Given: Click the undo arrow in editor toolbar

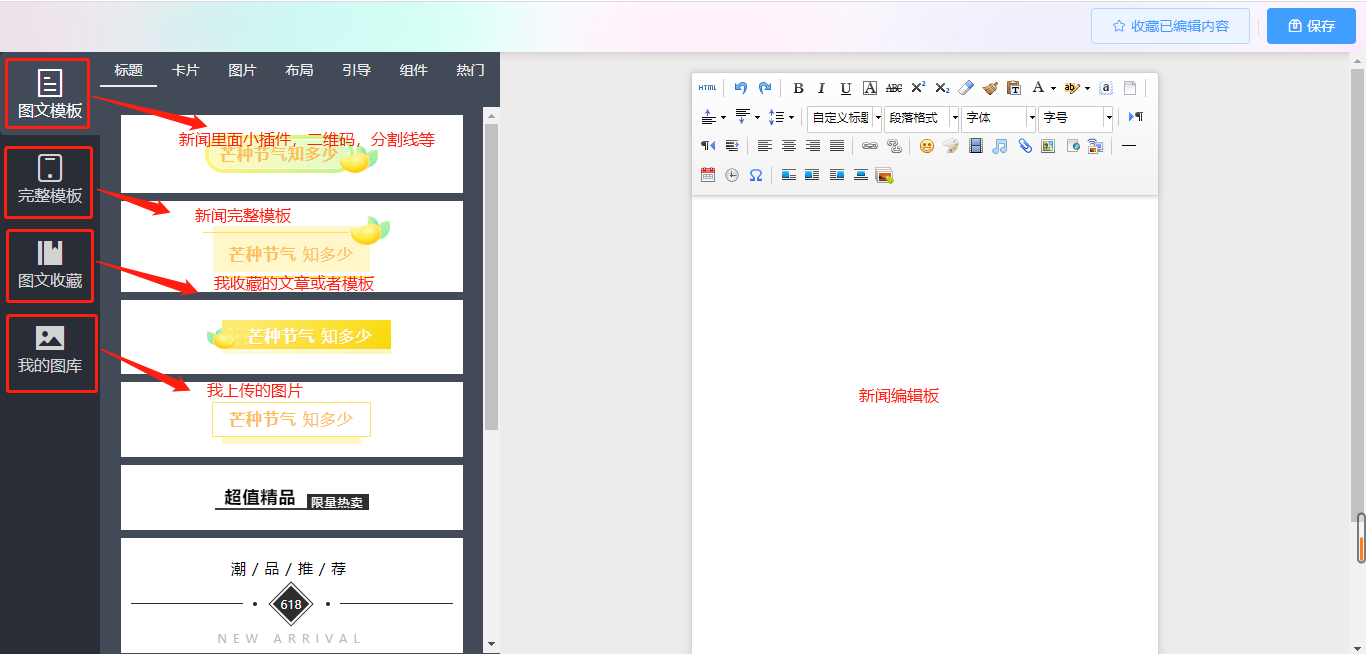Looking at the screenshot, I should coord(740,88).
